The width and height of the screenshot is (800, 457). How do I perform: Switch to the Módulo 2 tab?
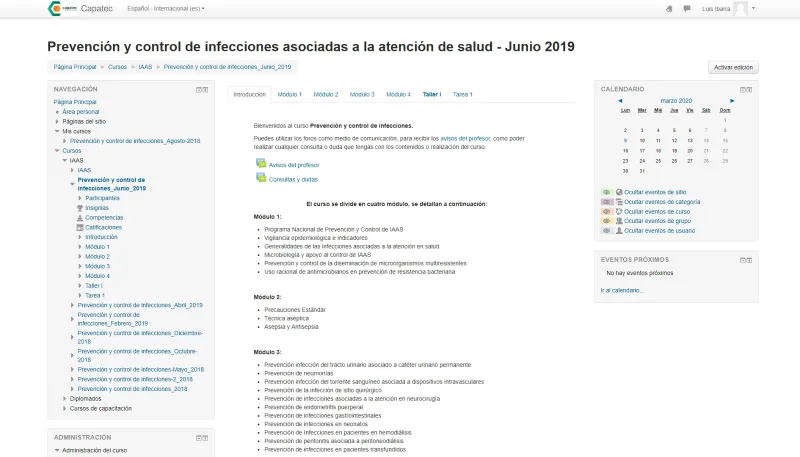pos(326,94)
